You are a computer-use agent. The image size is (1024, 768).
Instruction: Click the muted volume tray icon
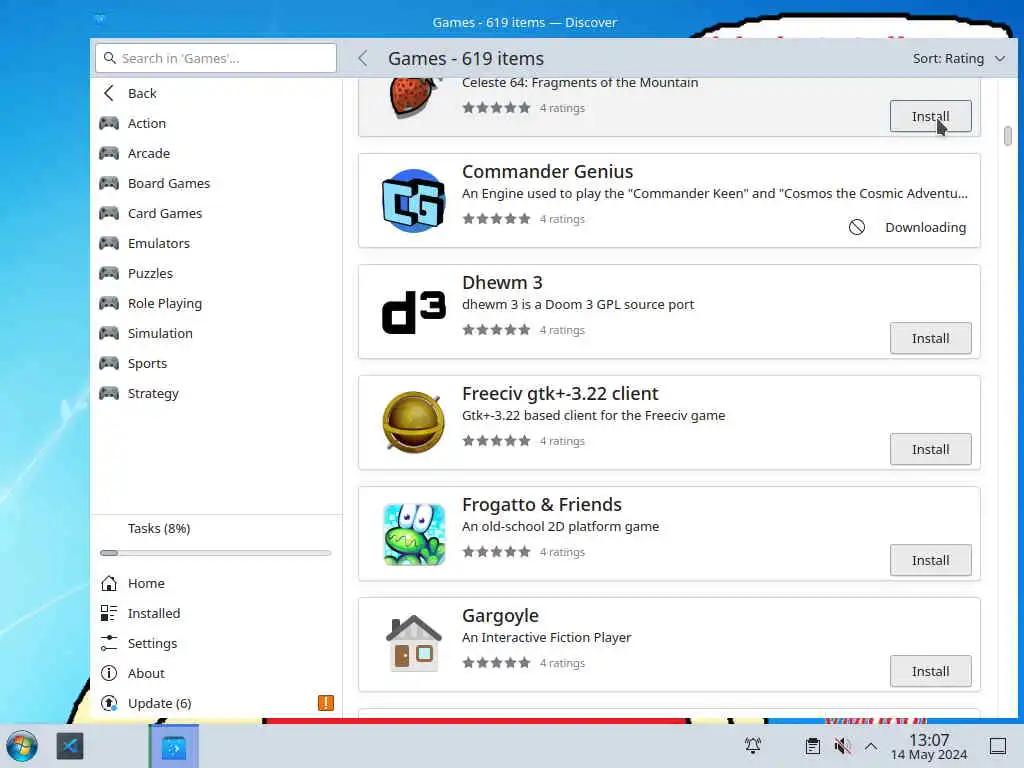tap(842, 746)
